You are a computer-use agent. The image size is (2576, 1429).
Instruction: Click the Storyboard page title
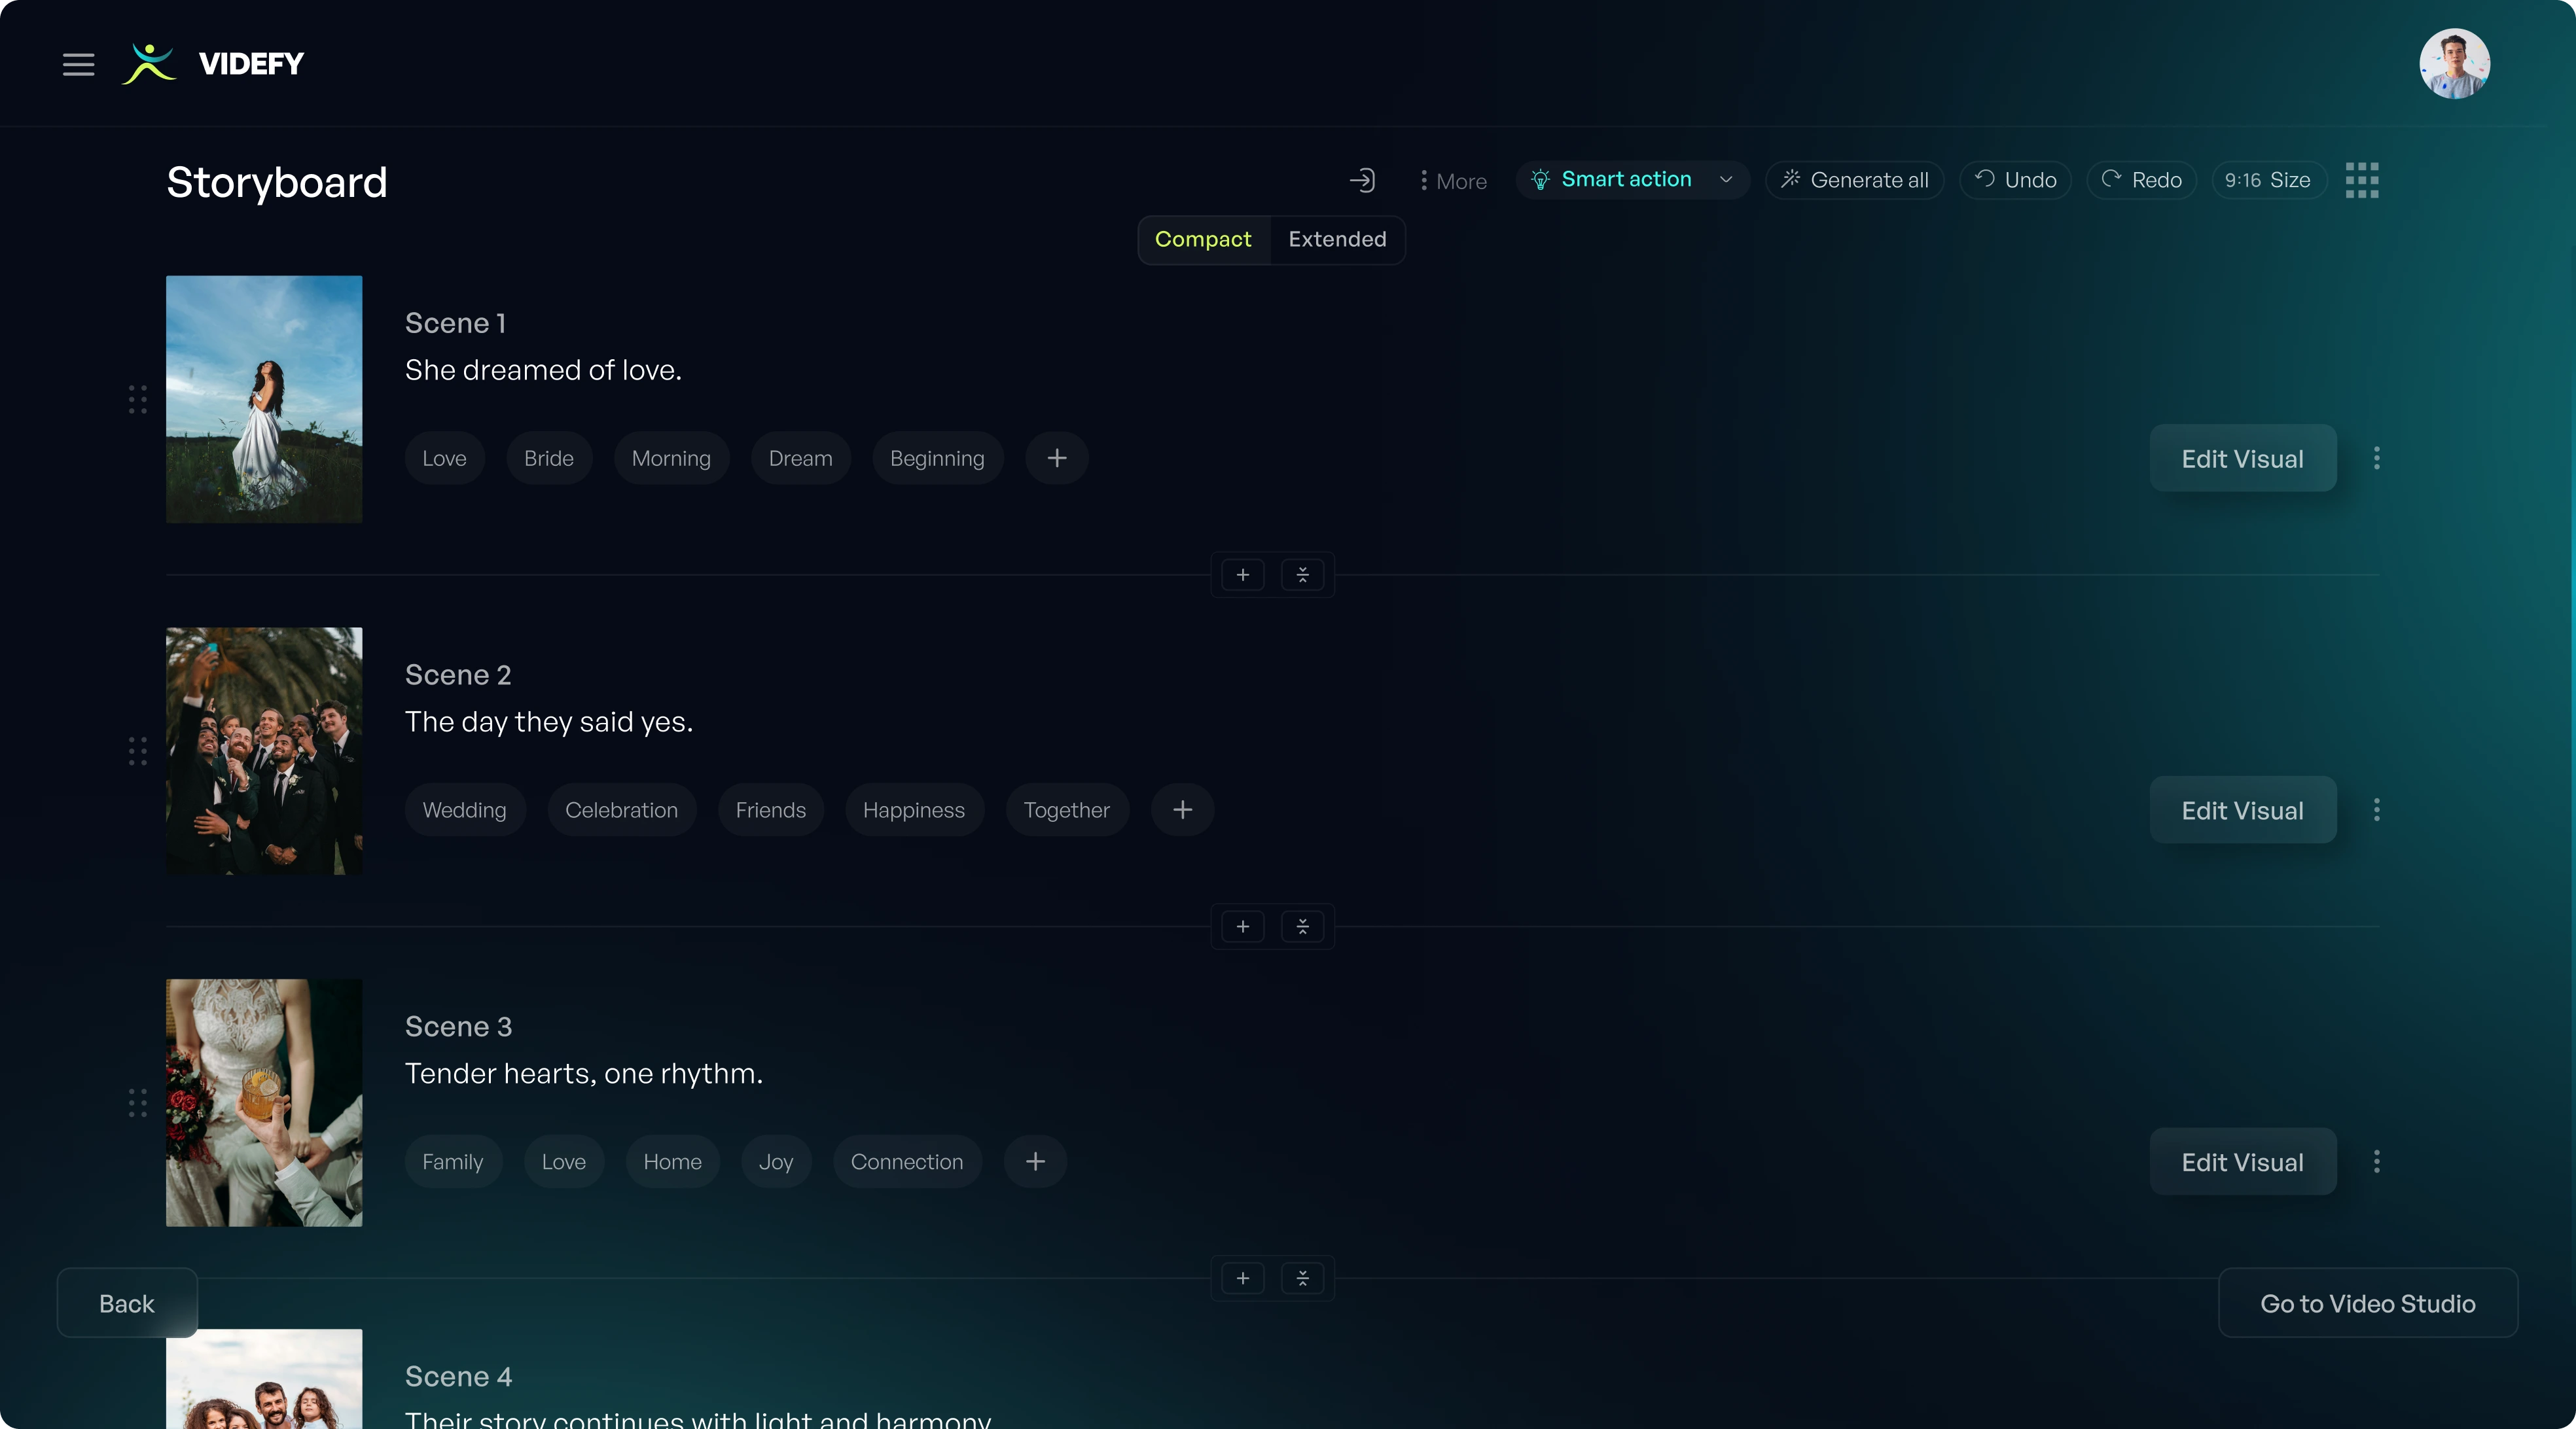click(x=277, y=182)
